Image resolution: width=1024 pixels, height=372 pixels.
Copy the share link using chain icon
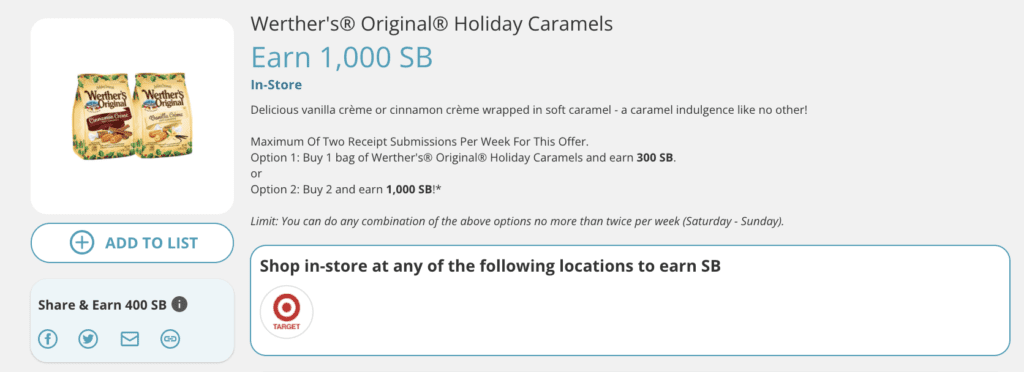pos(170,339)
